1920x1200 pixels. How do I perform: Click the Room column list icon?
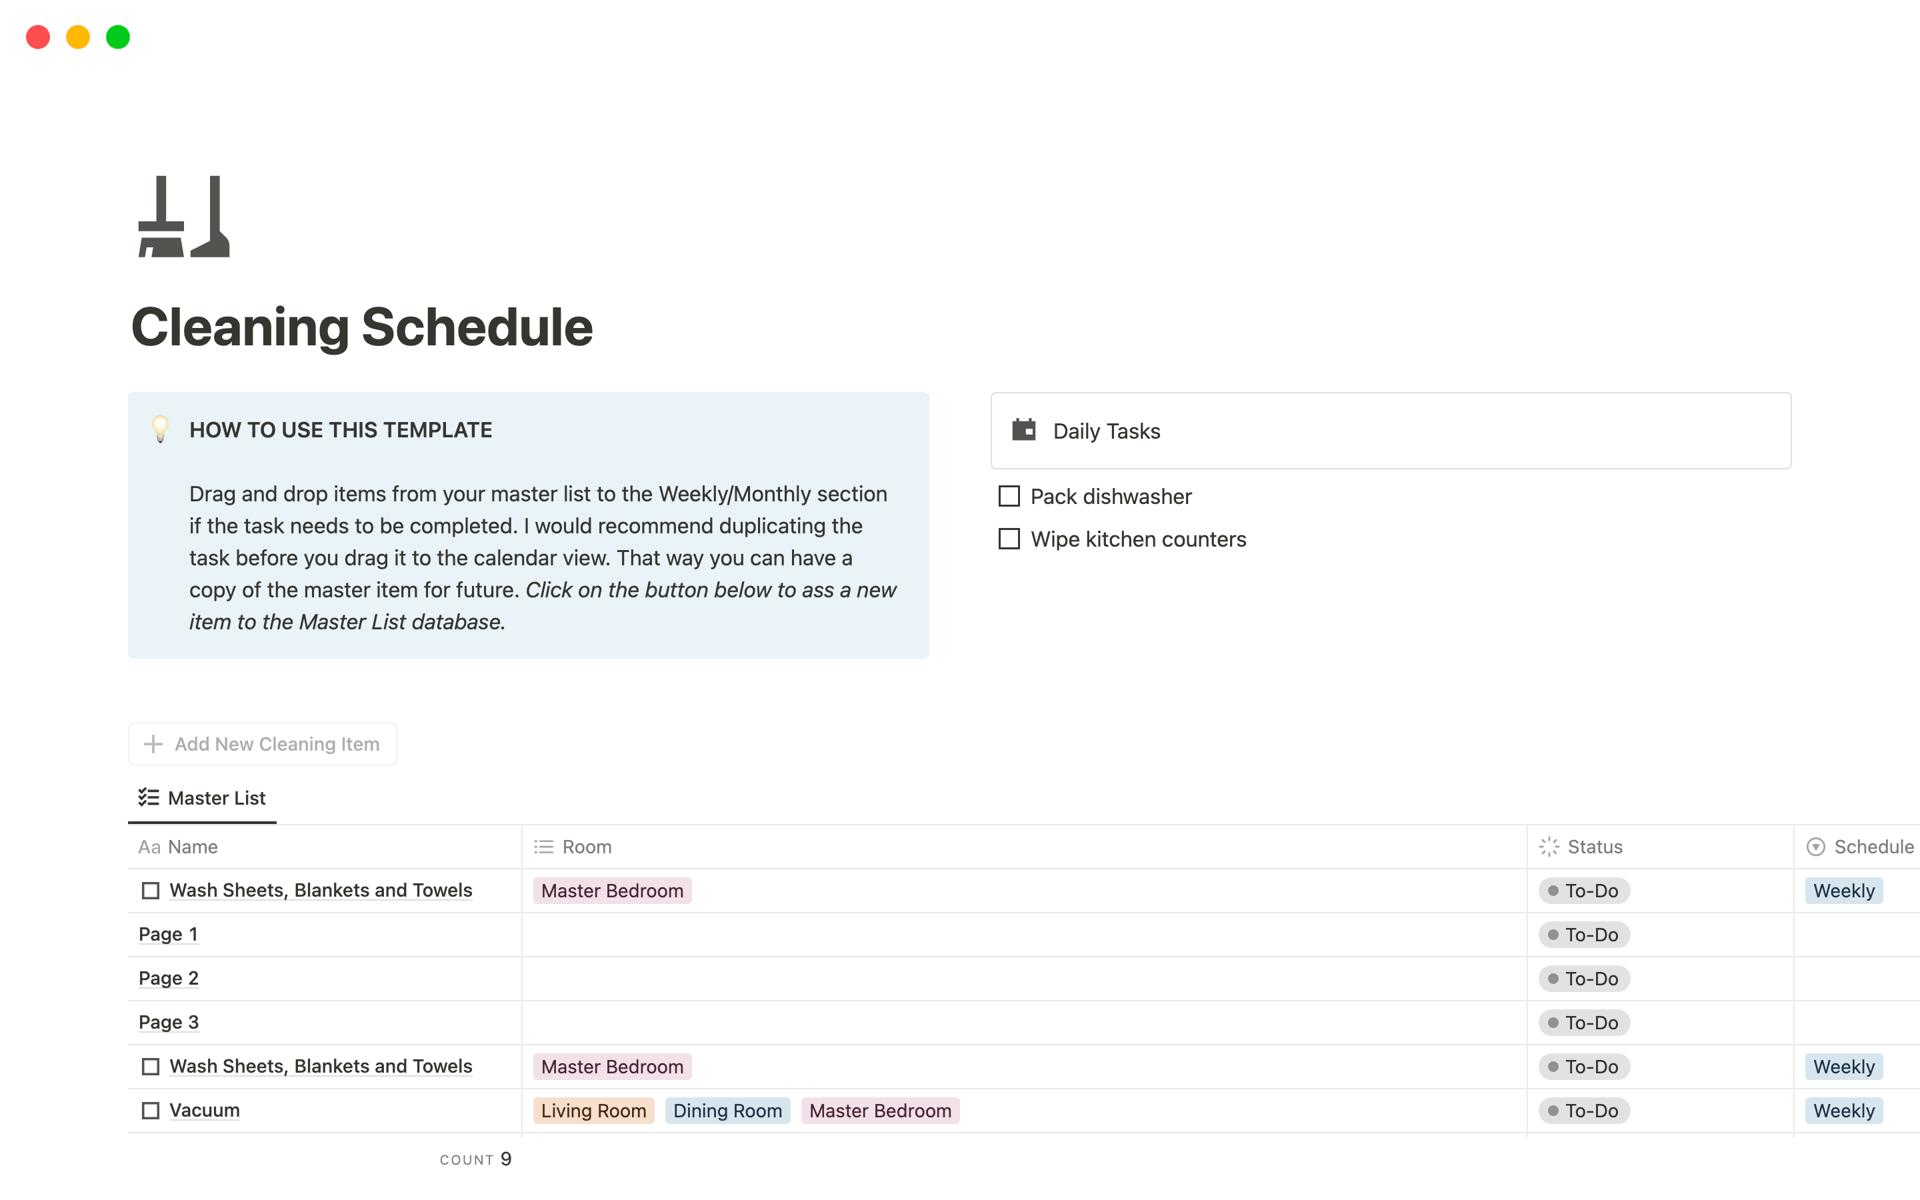point(544,847)
